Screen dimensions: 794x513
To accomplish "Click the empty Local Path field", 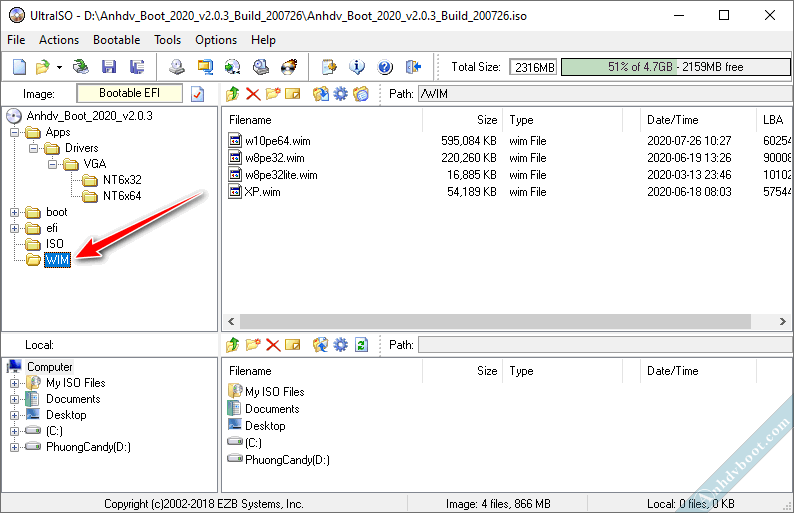I will pos(605,345).
